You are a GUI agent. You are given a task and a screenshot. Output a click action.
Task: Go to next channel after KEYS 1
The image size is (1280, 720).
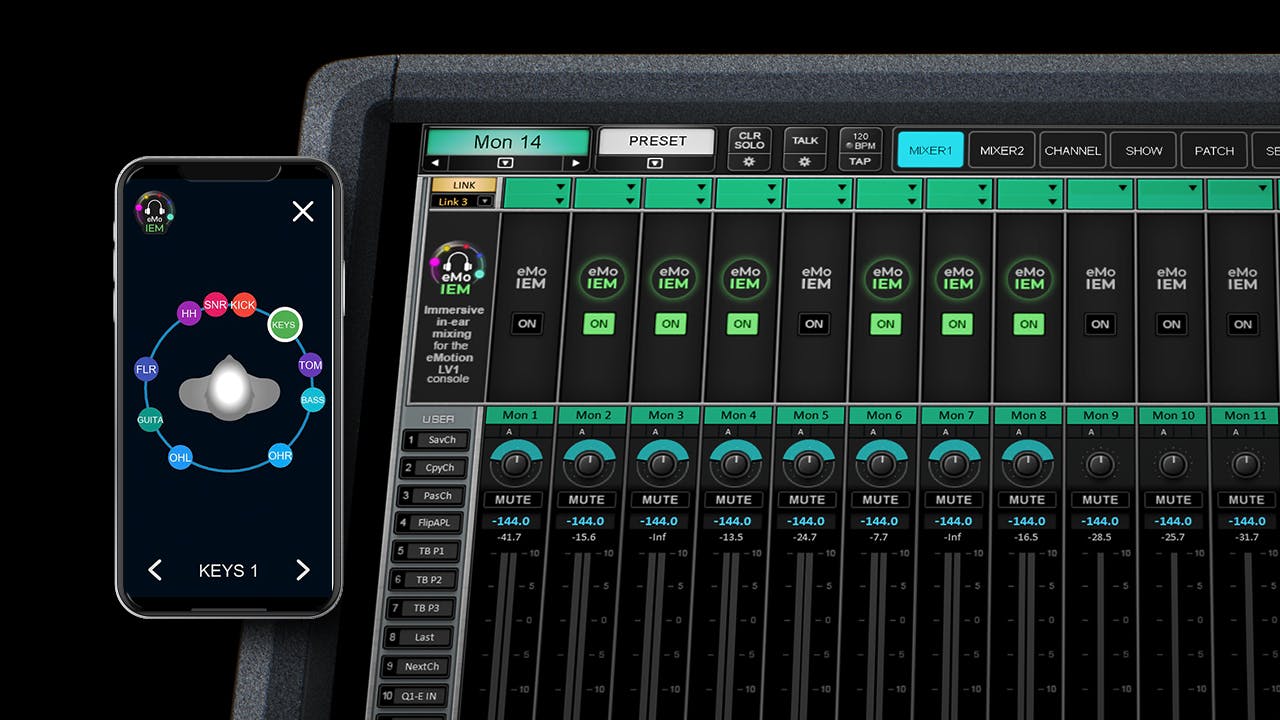click(303, 570)
